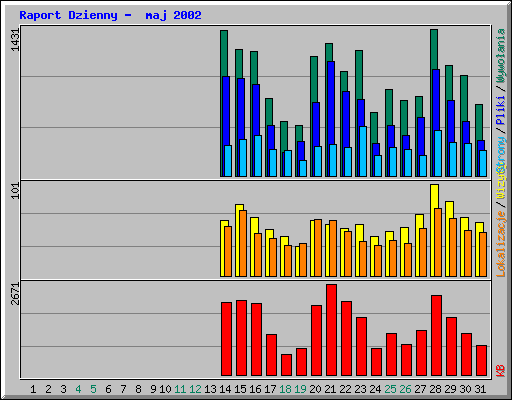
Task: Select green weekend day 19 label
Action: click(x=300, y=389)
